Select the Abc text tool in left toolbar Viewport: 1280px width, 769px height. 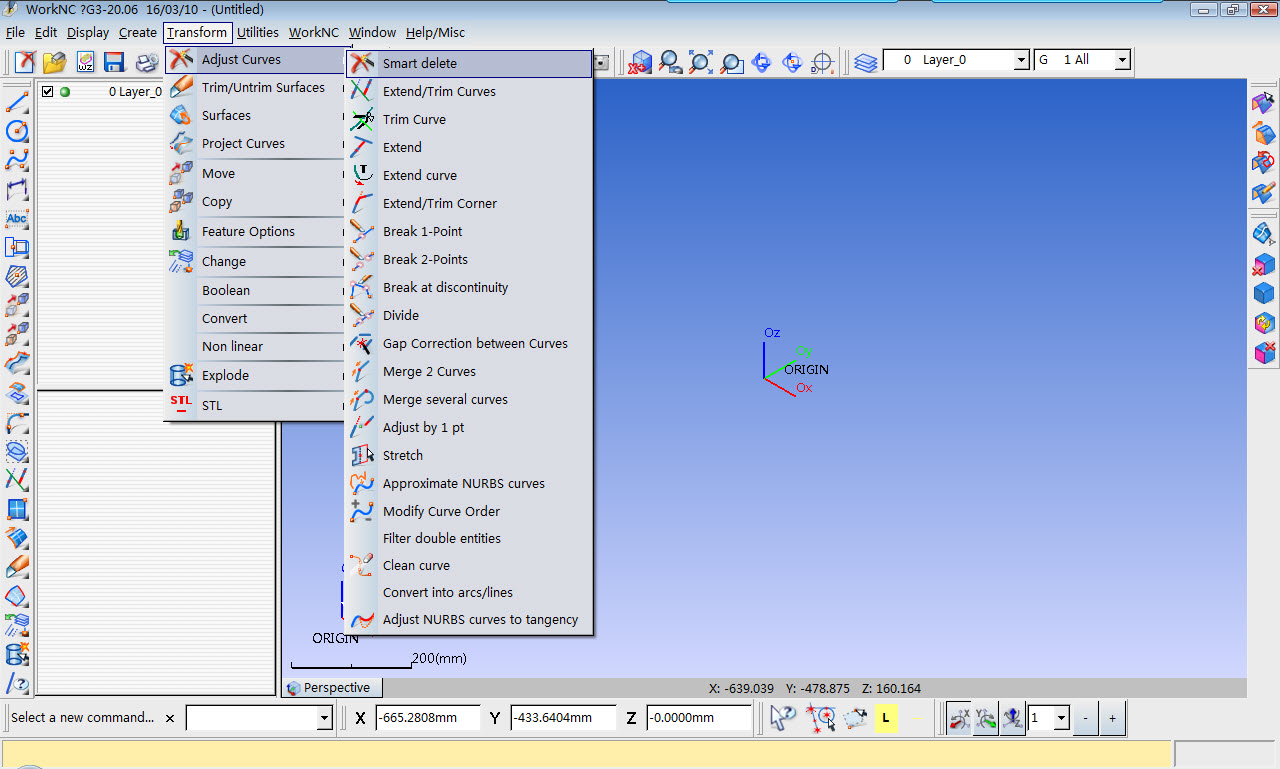[x=17, y=218]
